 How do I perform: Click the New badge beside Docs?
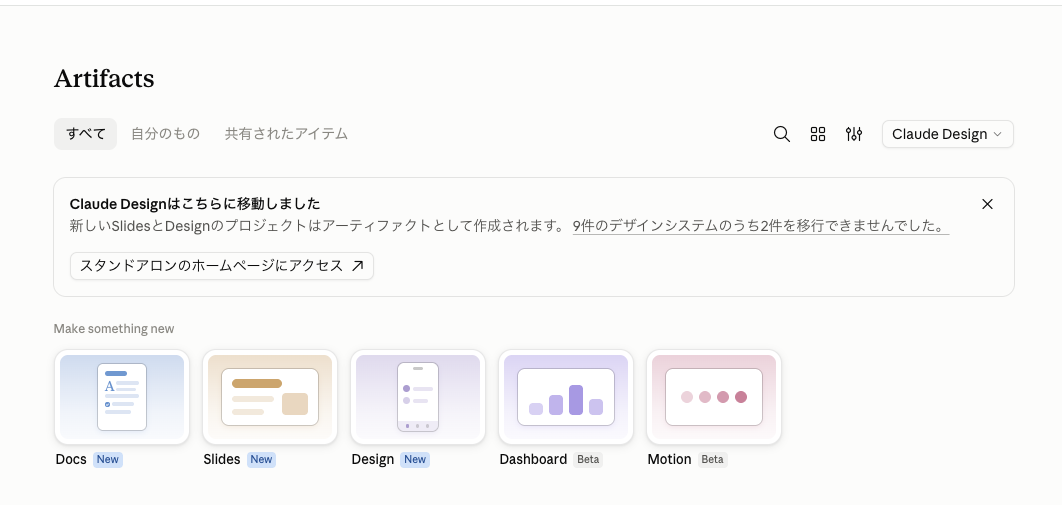click(x=108, y=460)
